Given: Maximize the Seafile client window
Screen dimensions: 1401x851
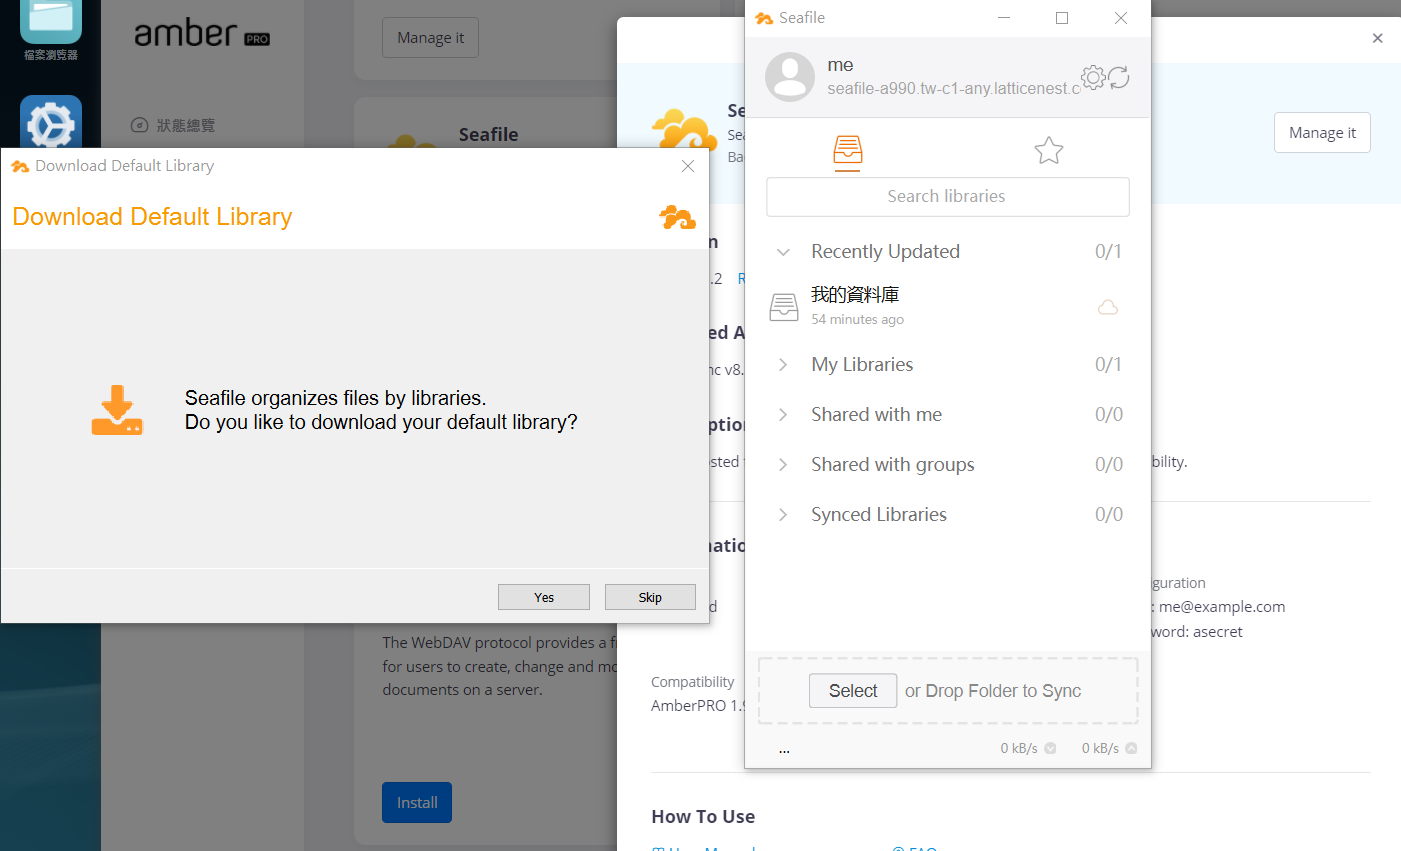Looking at the screenshot, I should tap(1062, 18).
